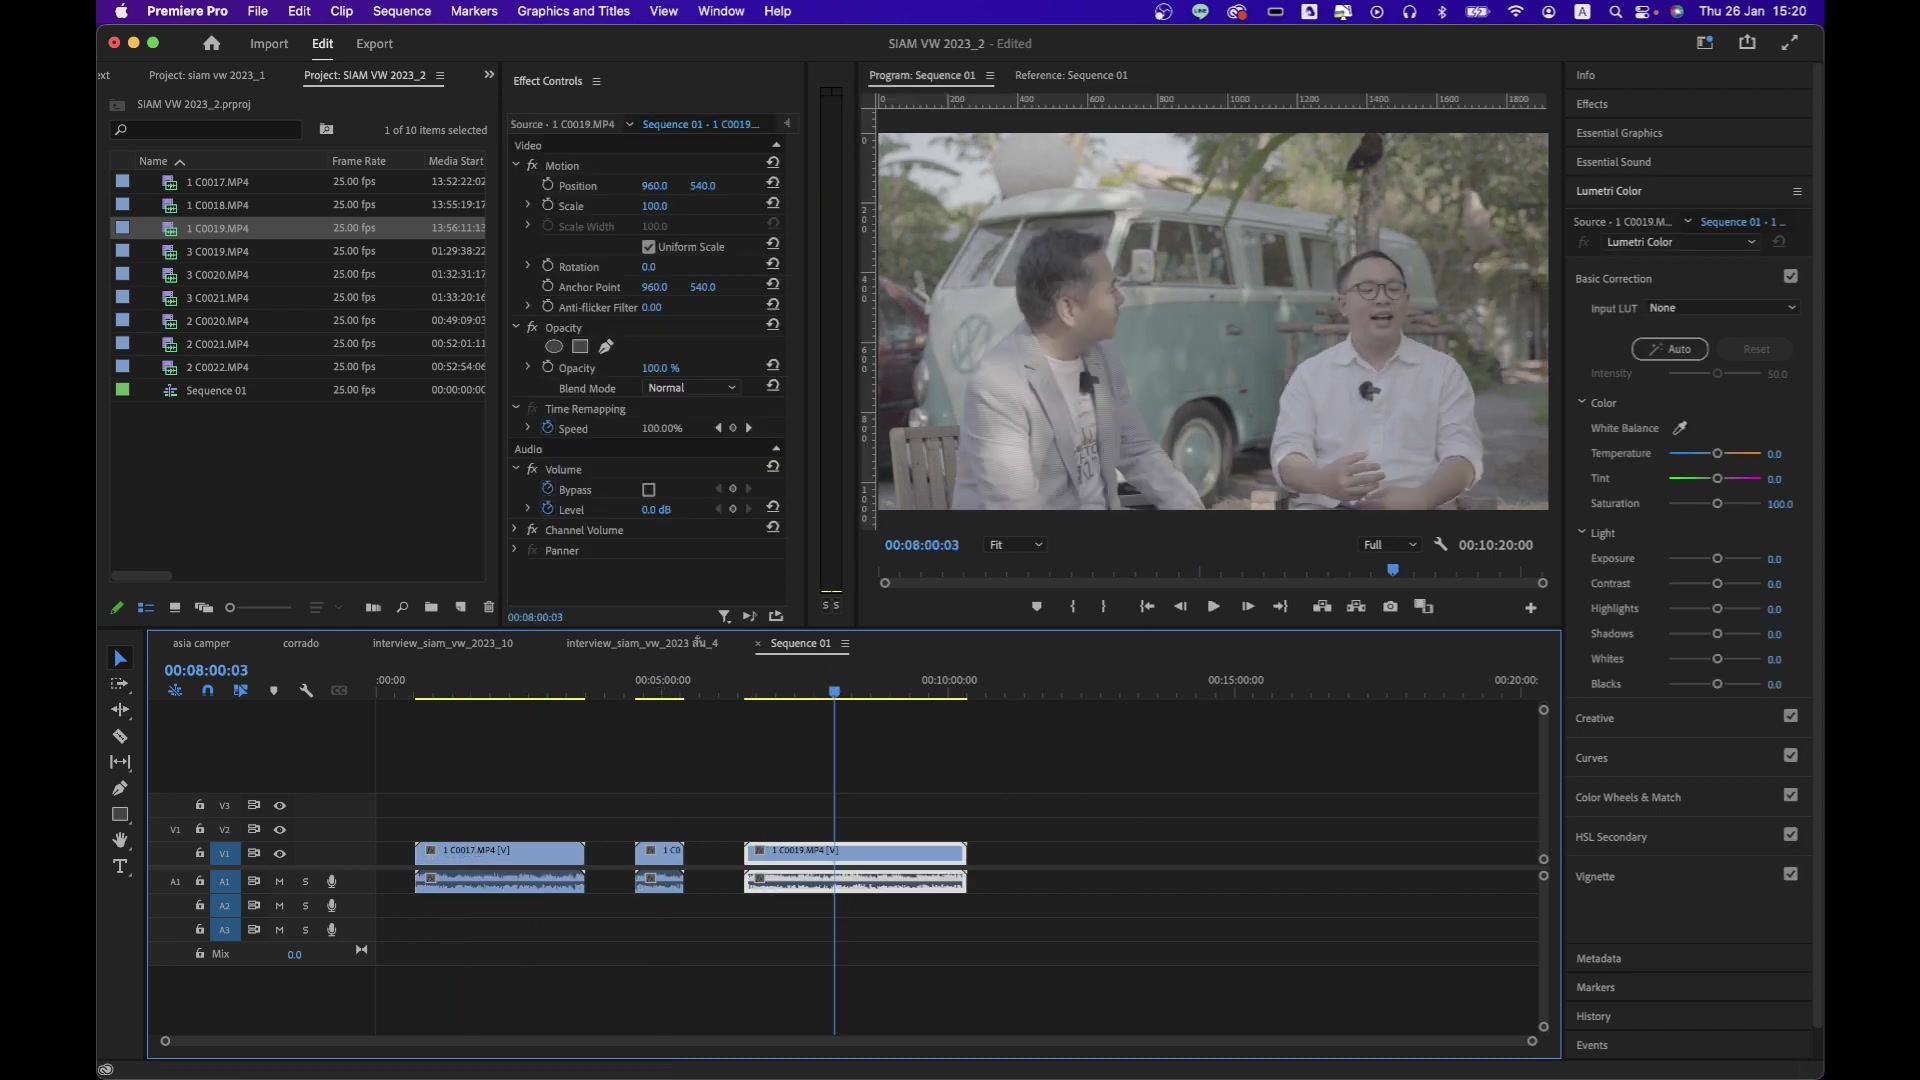1920x1080 pixels.
Task: Select the Hand tool
Action: 120,840
